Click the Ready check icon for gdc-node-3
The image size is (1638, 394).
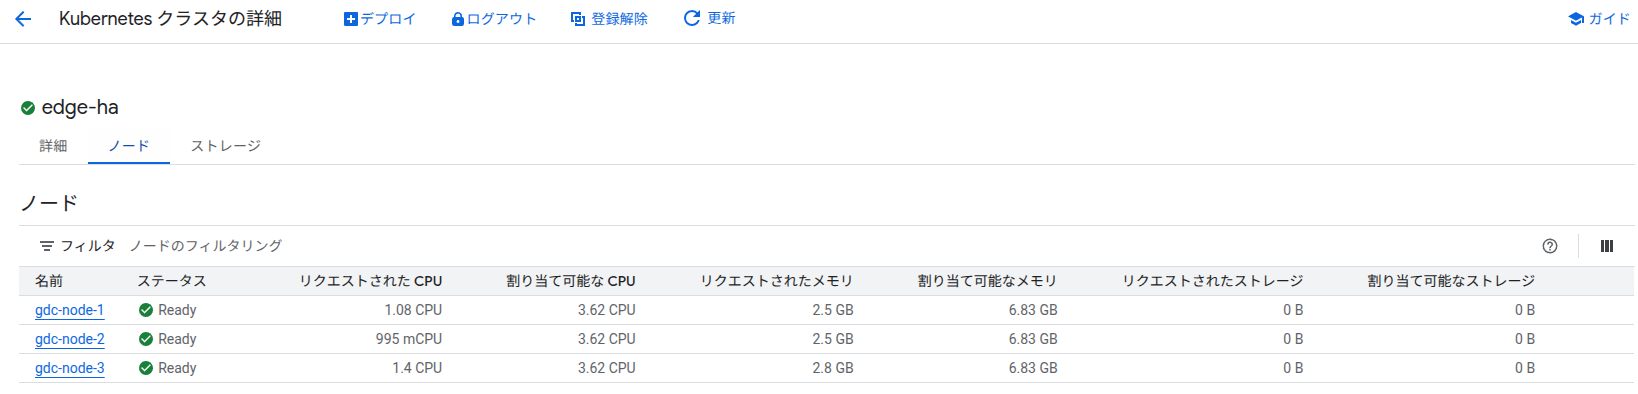146,368
